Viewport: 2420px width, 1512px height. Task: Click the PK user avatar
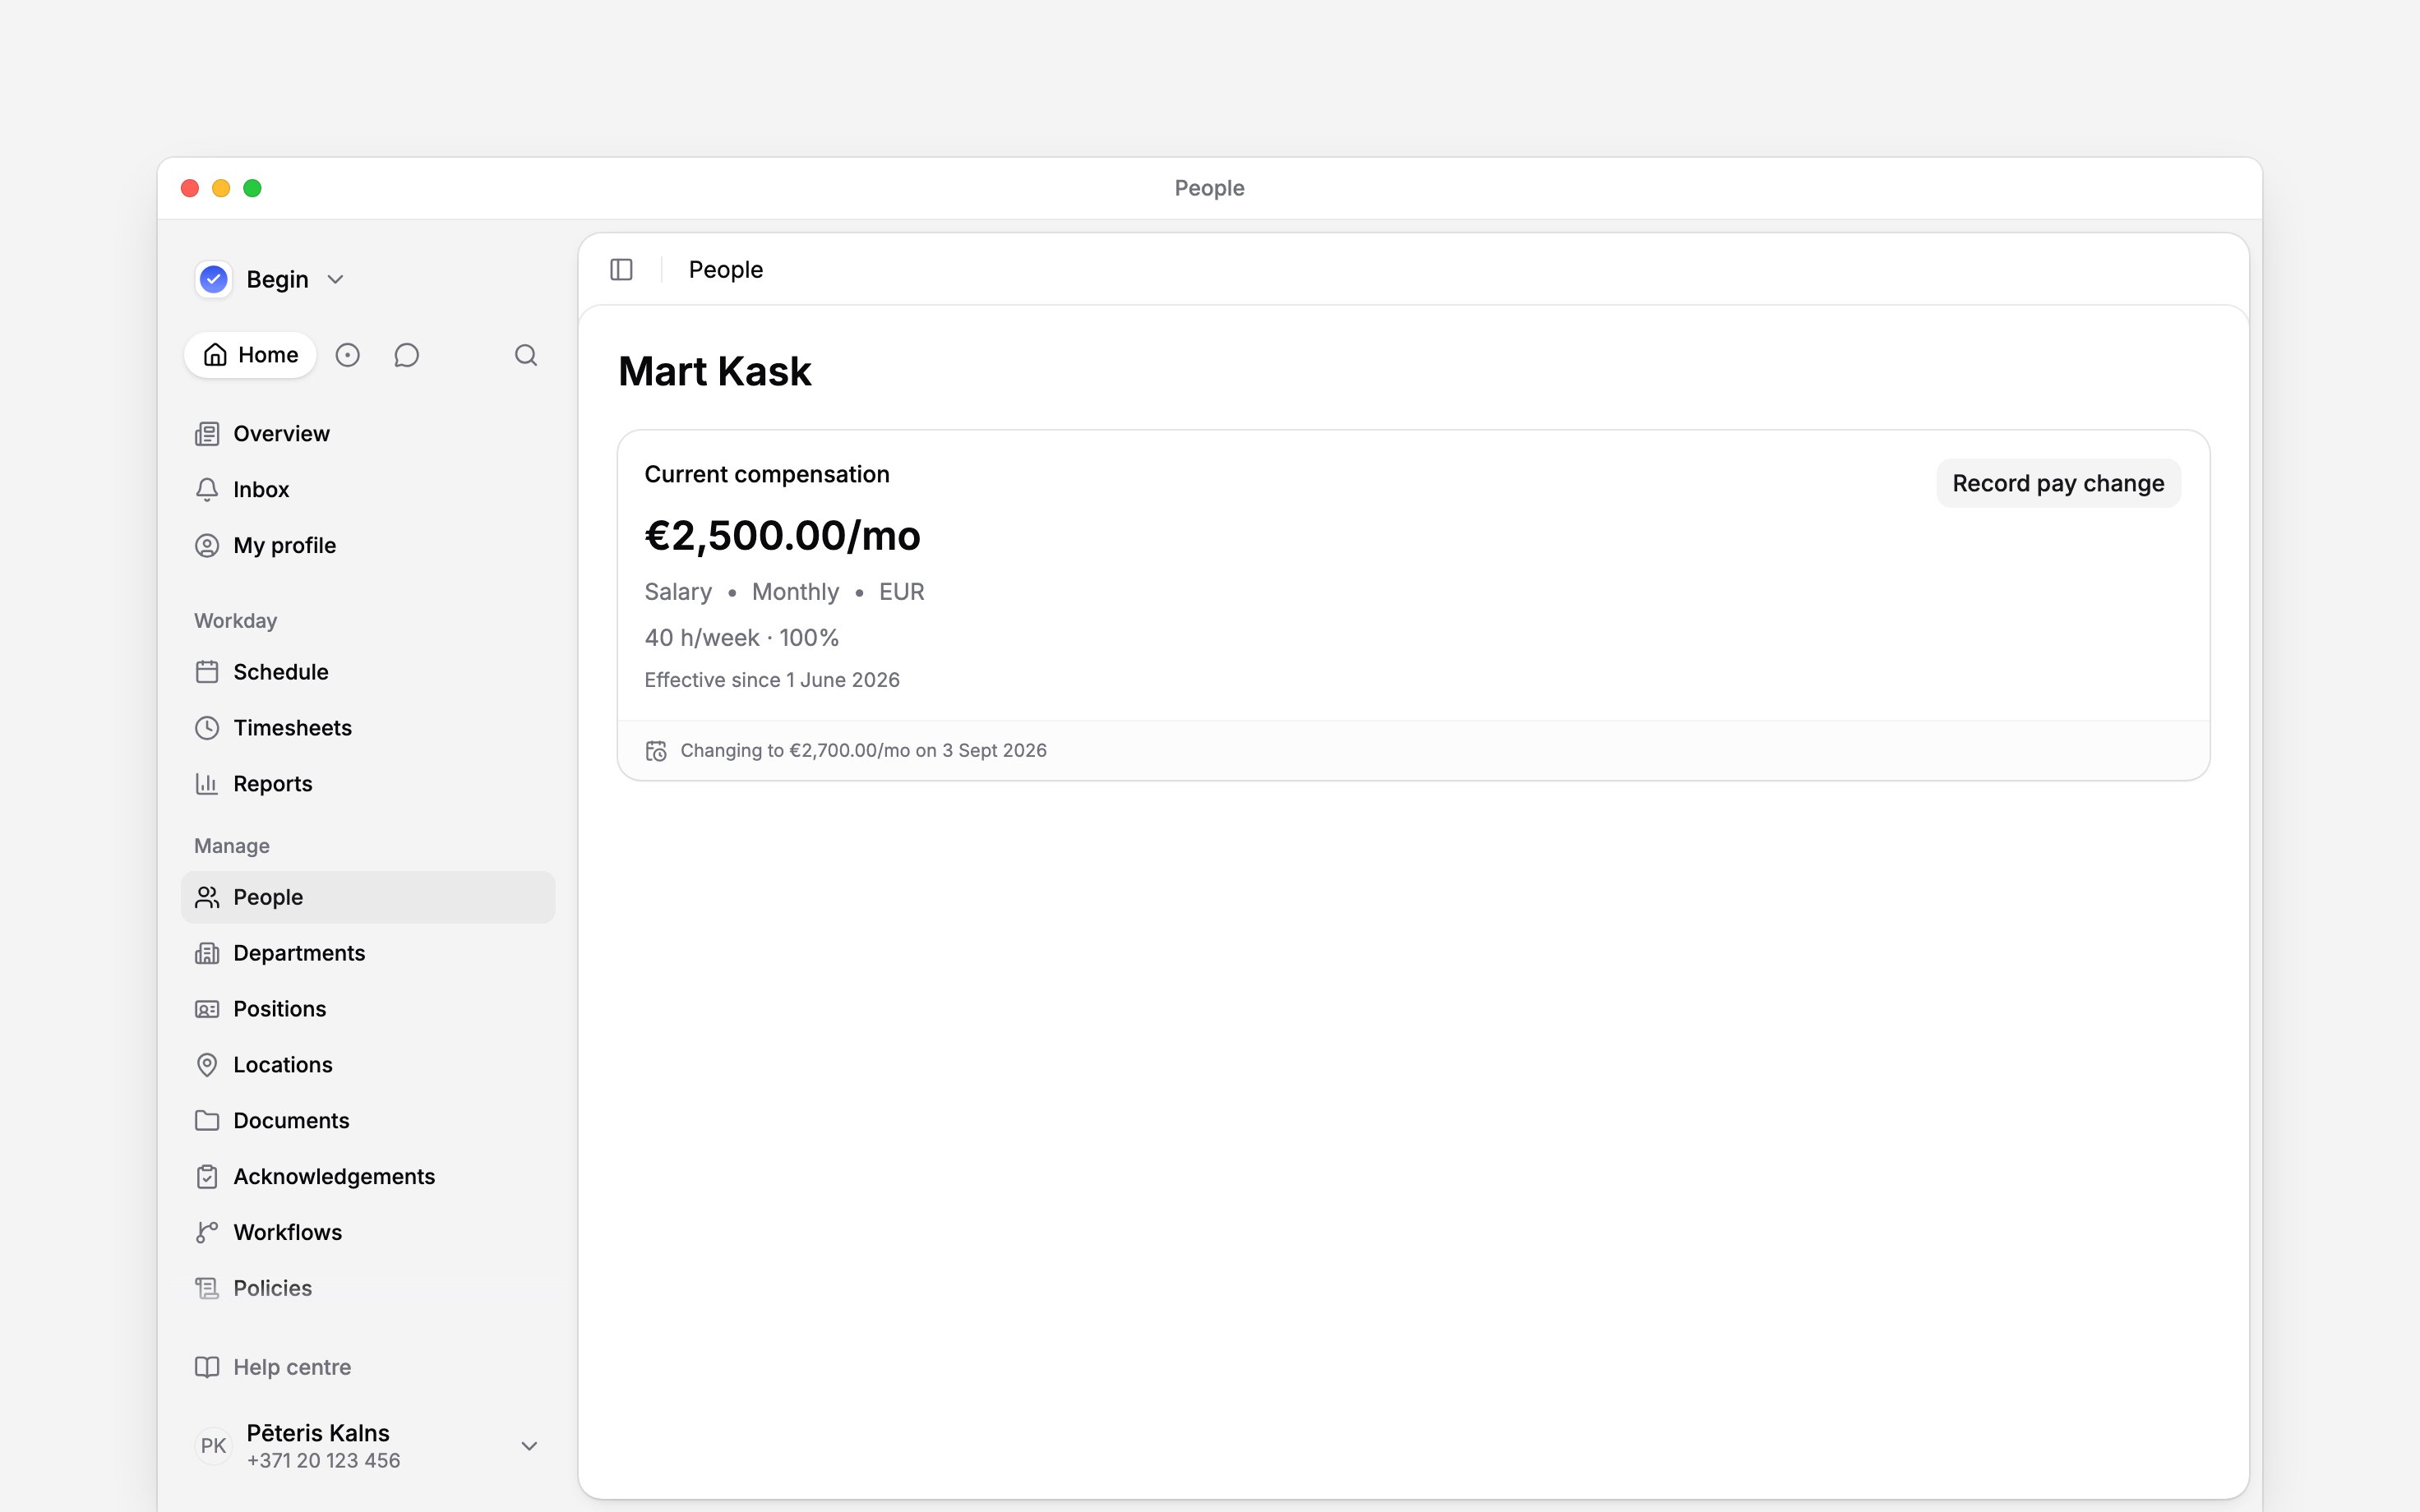pyautogui.click(x=213, y=1446)
